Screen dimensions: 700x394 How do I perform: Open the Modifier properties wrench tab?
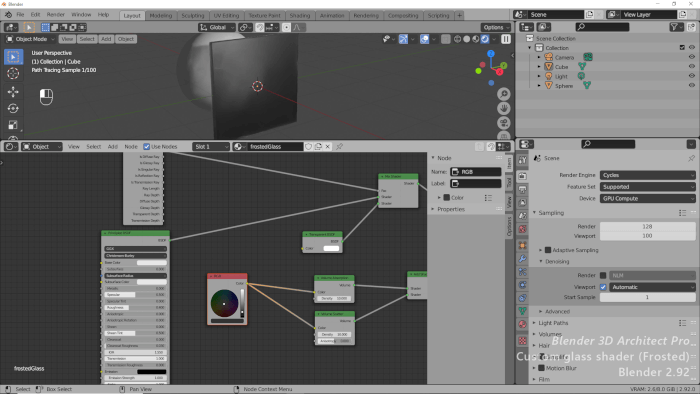522,259
